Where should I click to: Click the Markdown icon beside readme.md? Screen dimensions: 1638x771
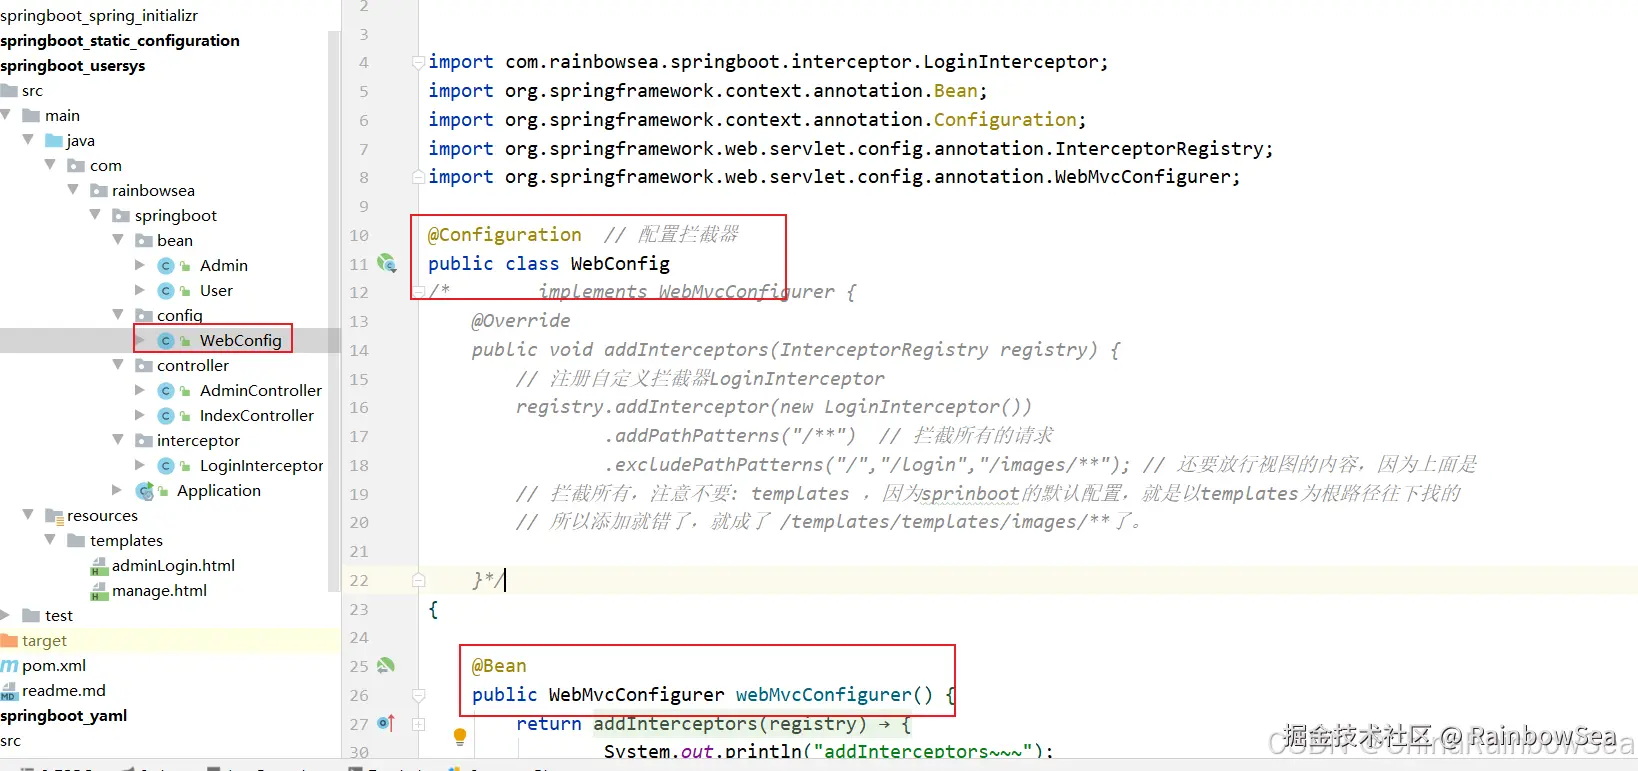[x=10, y=691]
